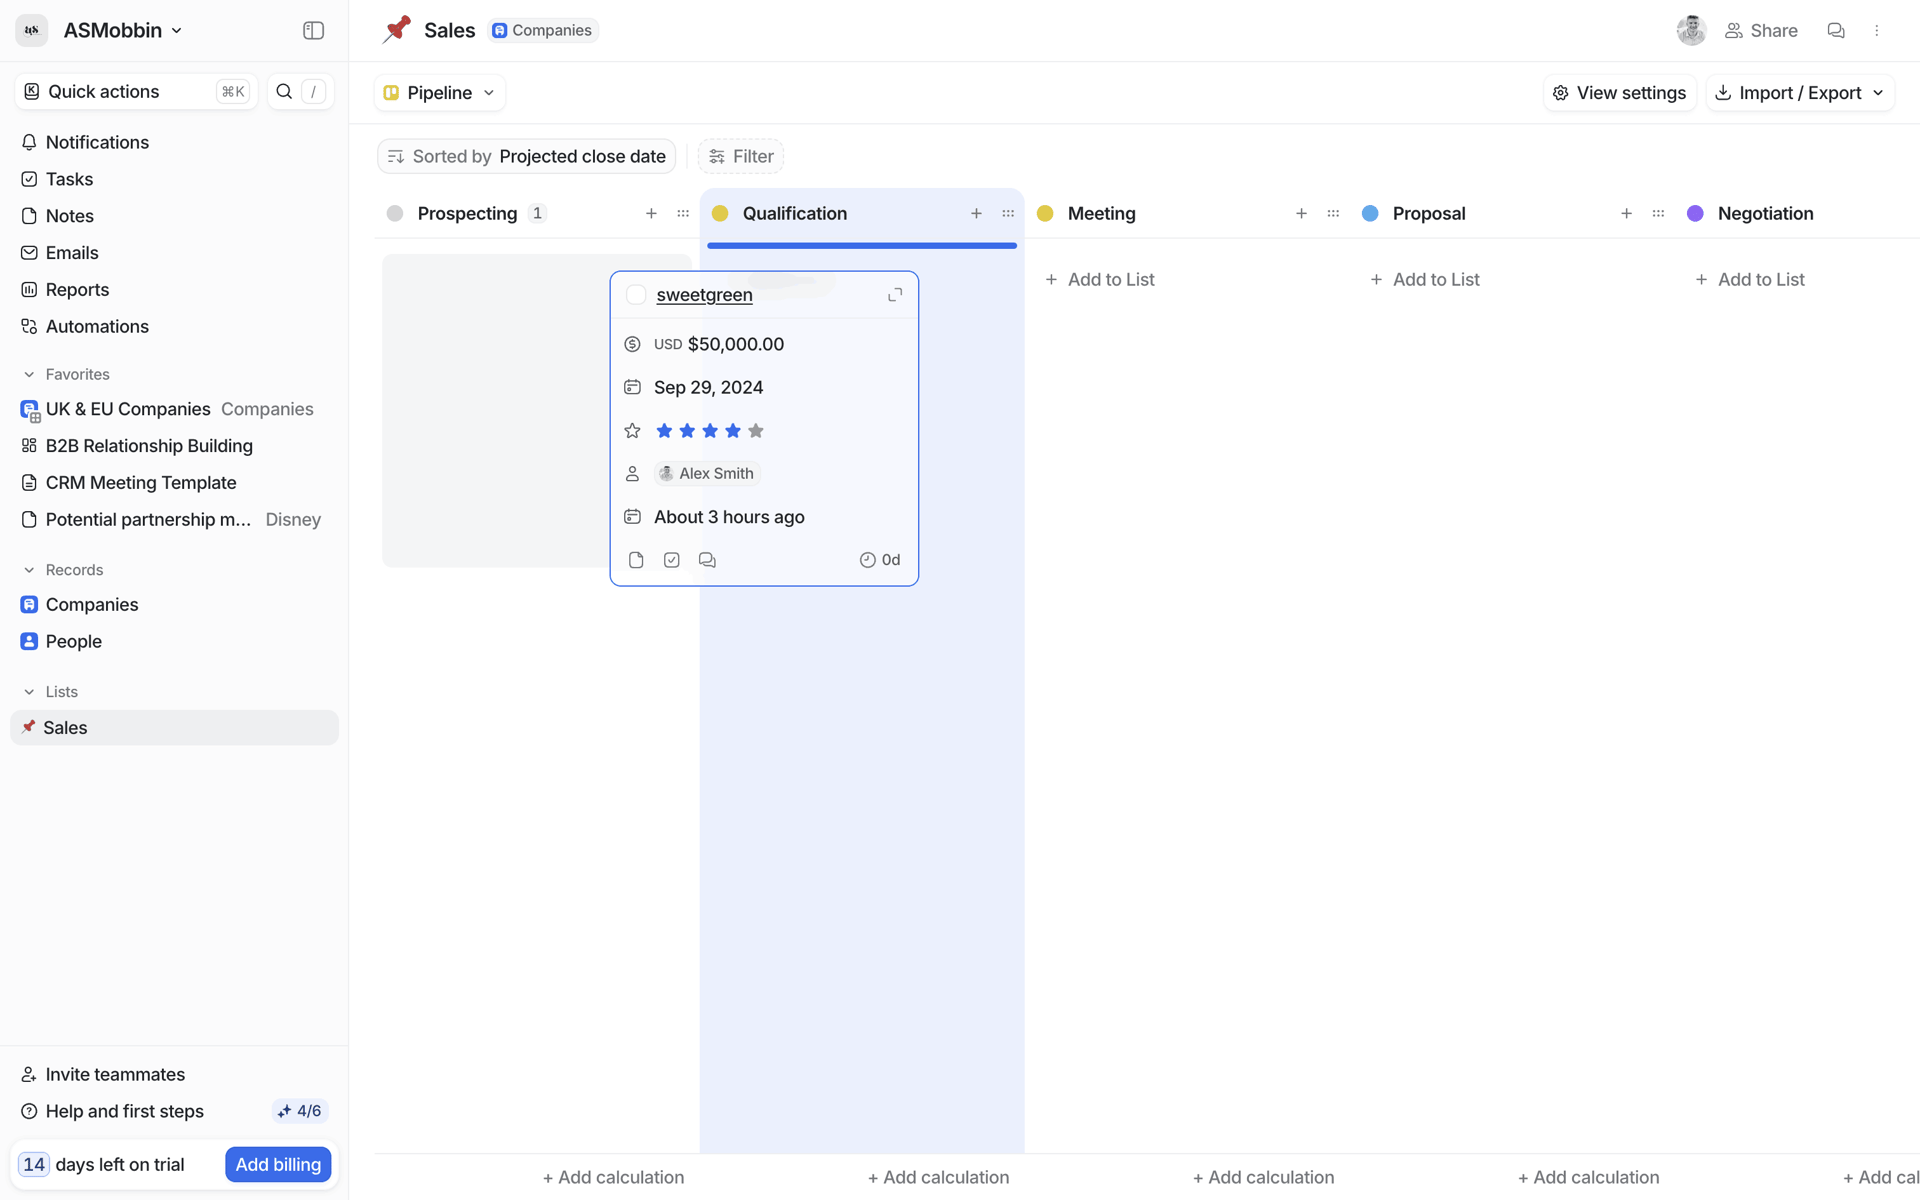Click Add to List in the Proposal column
This screenshot has height=1200, width=1920.
point(1424,280)
